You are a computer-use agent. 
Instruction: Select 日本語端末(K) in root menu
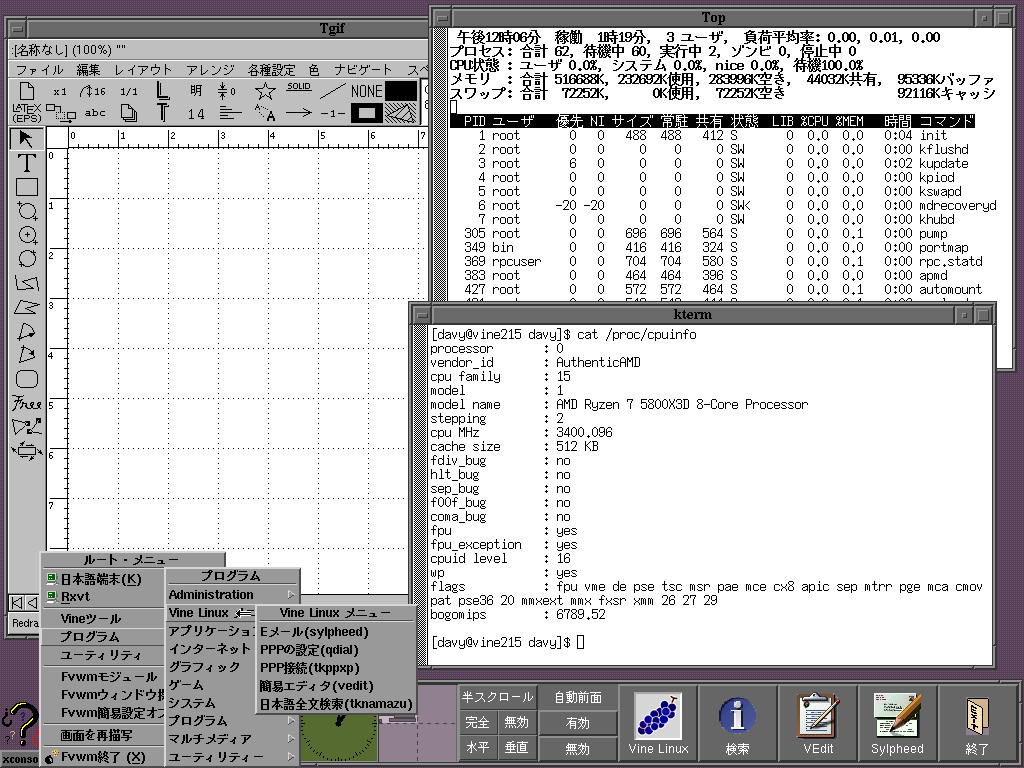click(x=103, y=579)
